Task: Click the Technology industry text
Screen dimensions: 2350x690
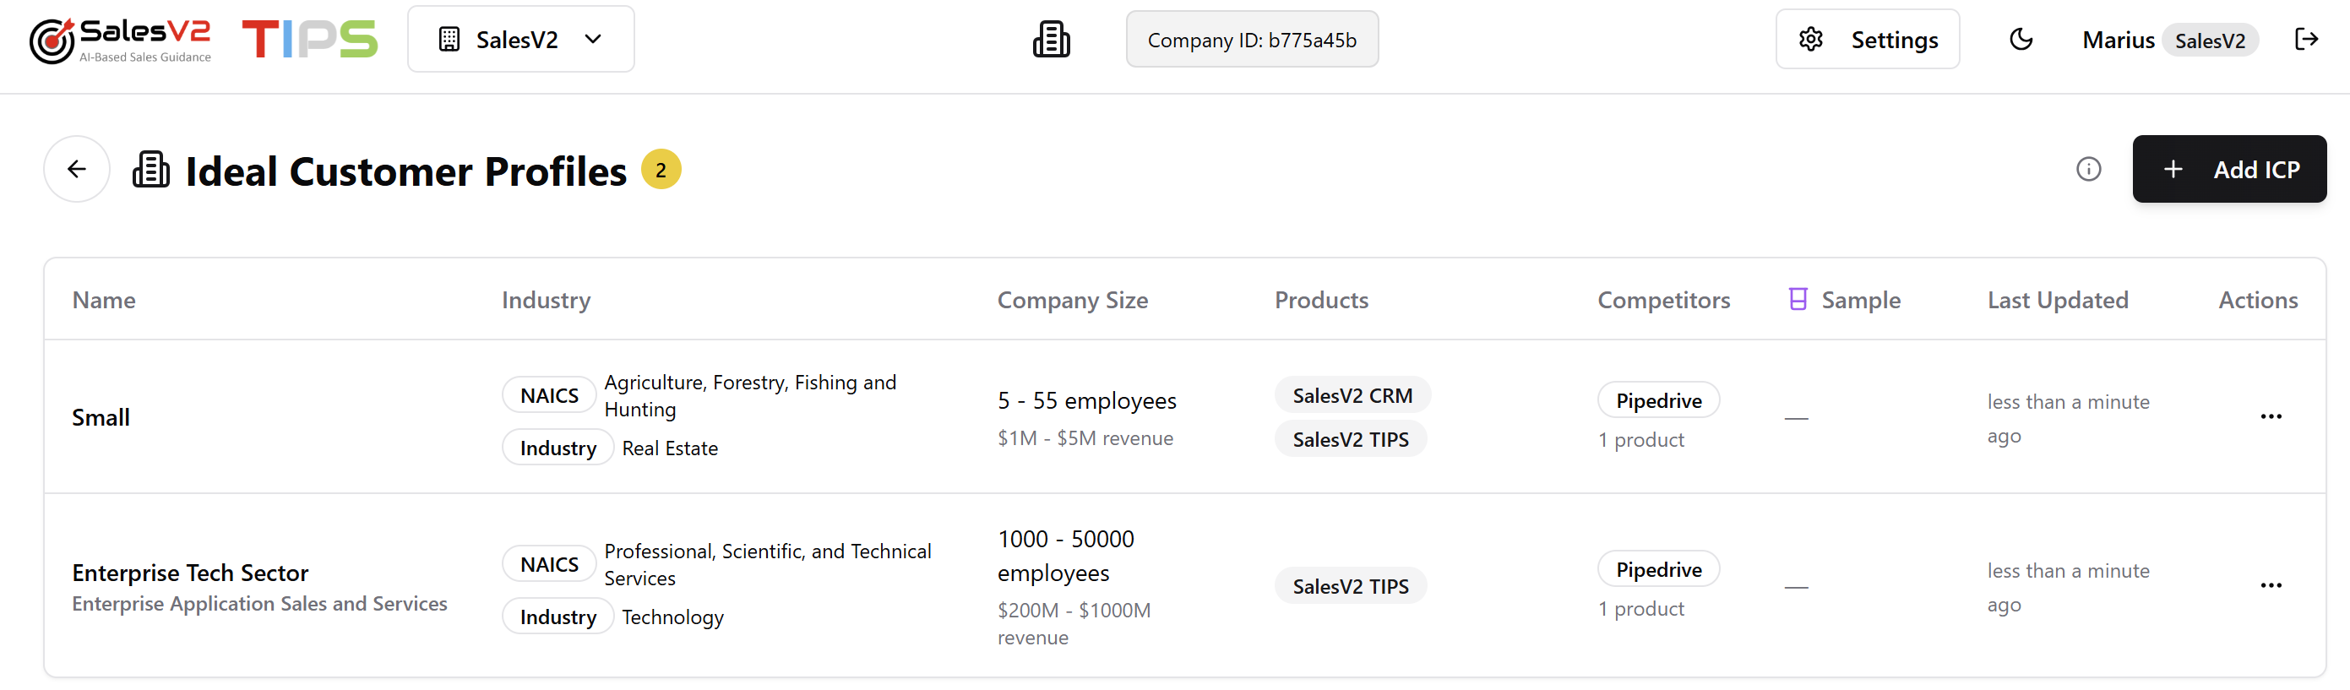Action: point(672,617)
